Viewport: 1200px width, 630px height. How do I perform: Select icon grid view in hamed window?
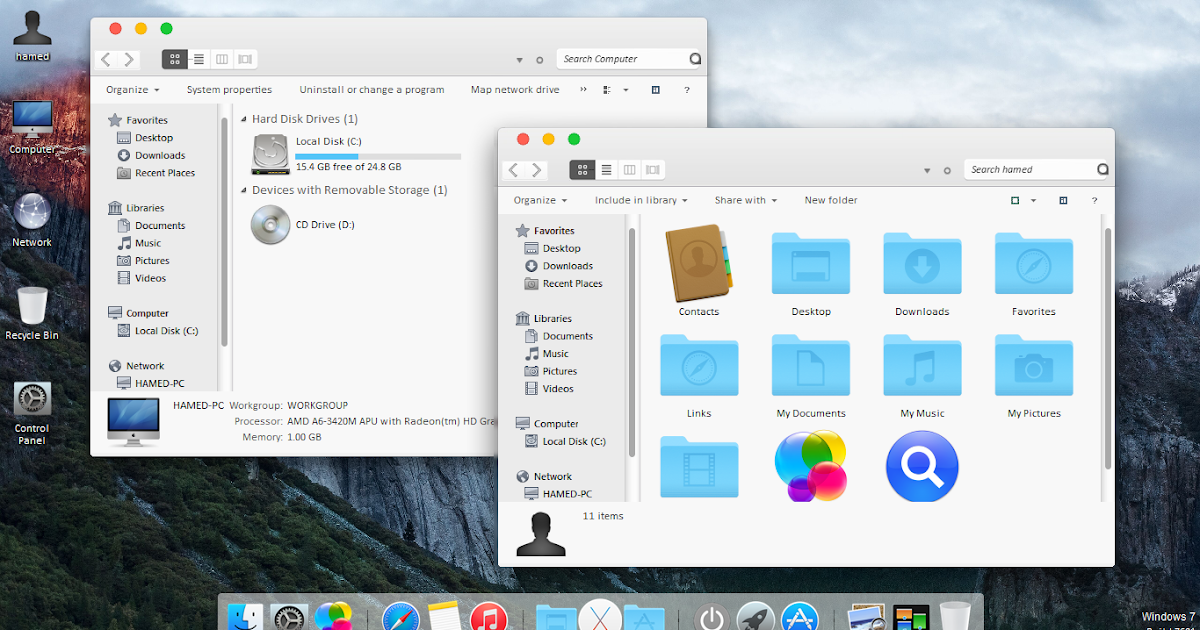pos(582,170)
